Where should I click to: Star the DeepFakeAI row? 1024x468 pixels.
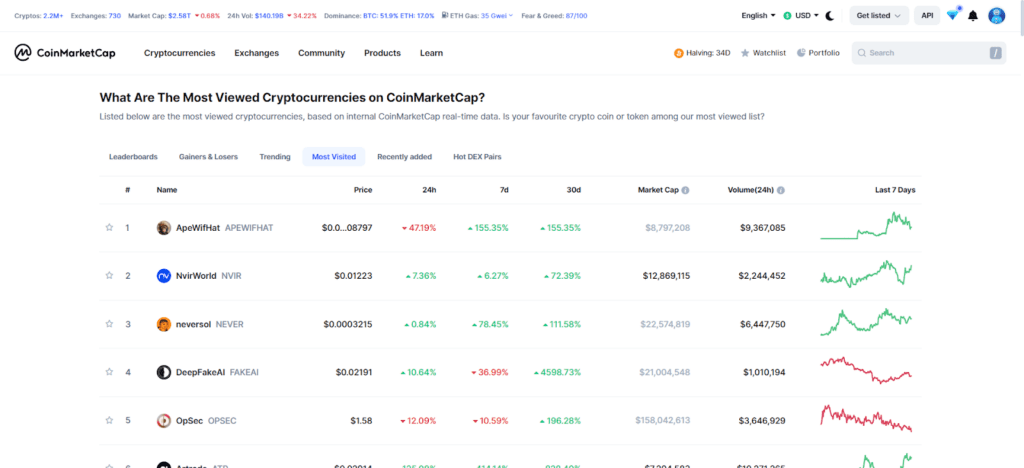109,372
